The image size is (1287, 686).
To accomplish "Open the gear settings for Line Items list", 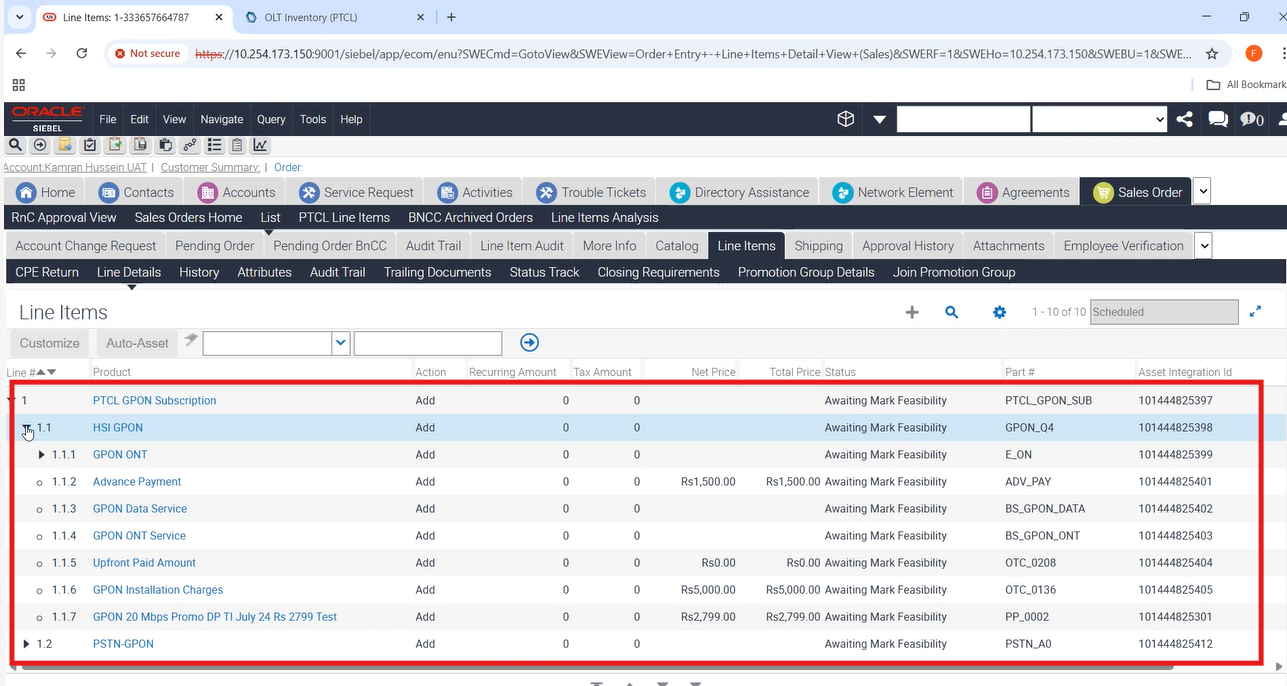I will (999, 312).
